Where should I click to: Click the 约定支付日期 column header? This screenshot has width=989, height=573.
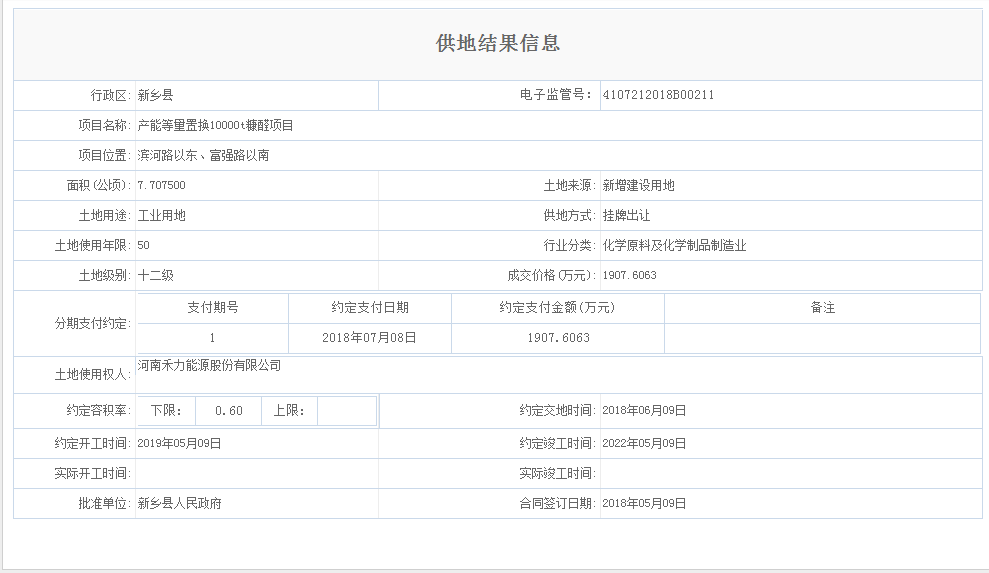(x=370, y=307)
